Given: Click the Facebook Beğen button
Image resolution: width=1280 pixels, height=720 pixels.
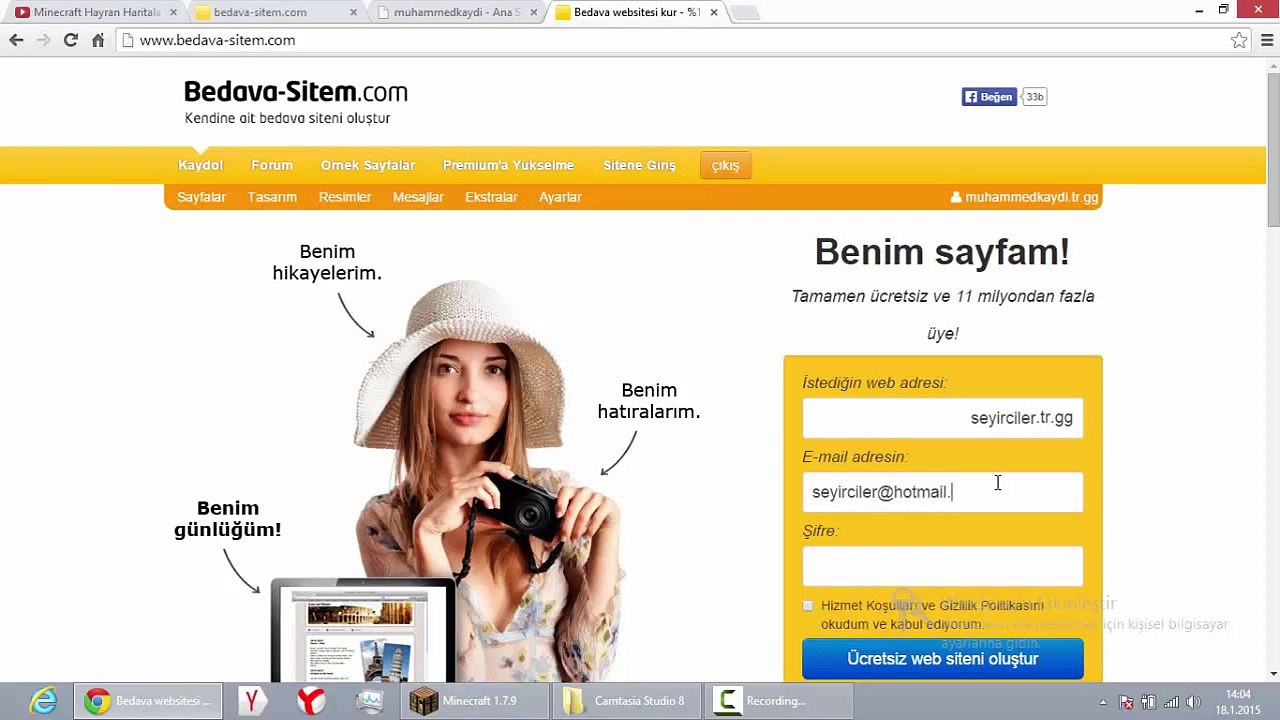Looking at the screenshot, I should (989, 97).
